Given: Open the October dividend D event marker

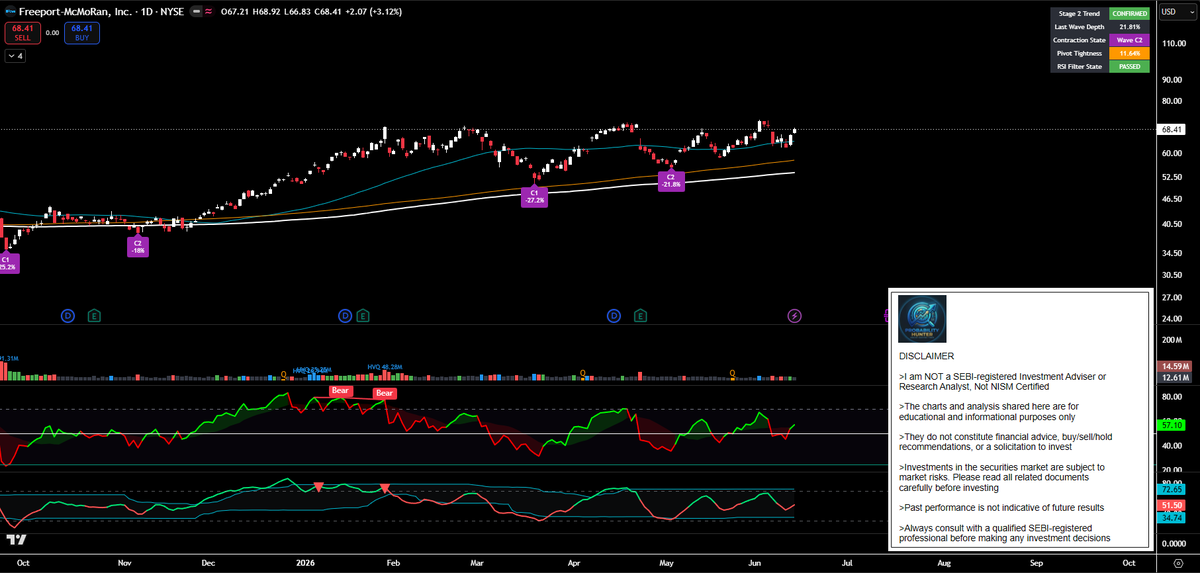Looking at the screenshot, I should 68,316.
